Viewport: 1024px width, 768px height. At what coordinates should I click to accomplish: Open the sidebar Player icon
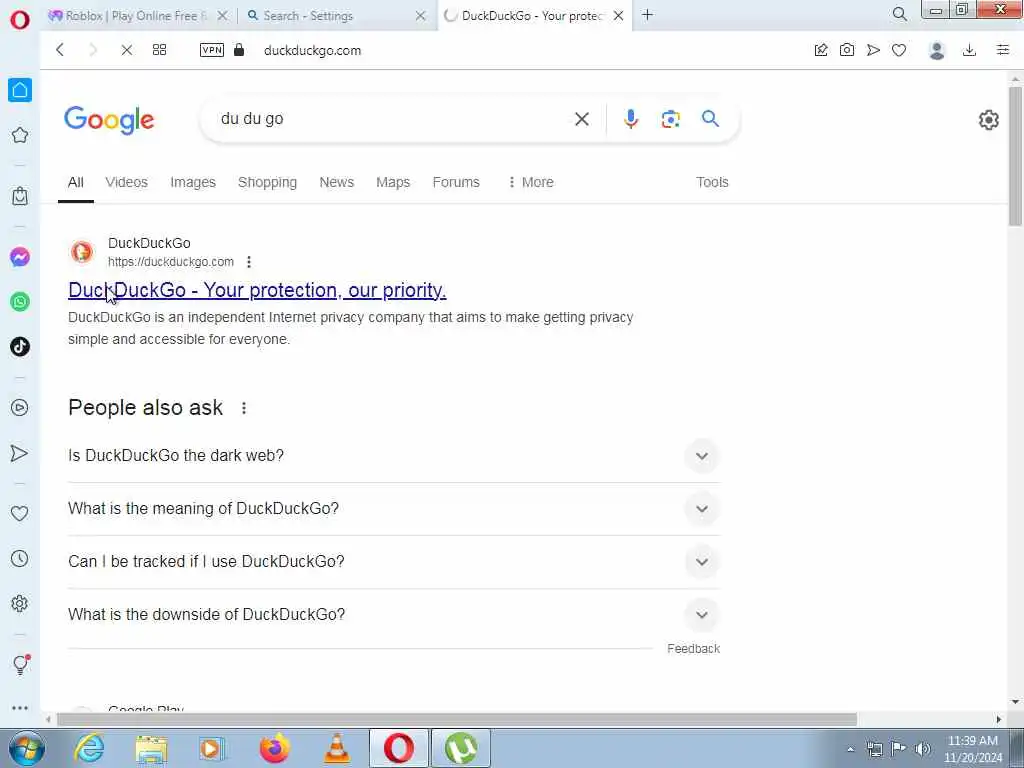click(x=20, y=408)
